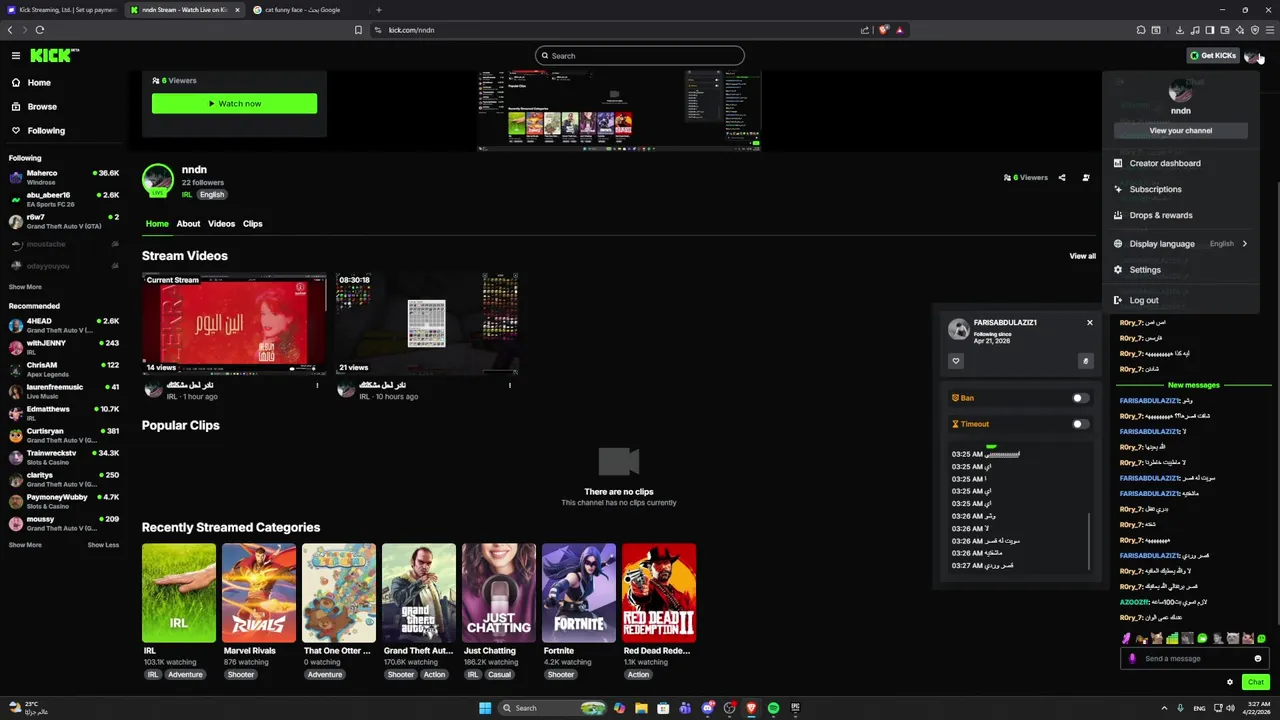
Task: Click the Watch now button
Action: pyautogui.click(x=234, y=103)
